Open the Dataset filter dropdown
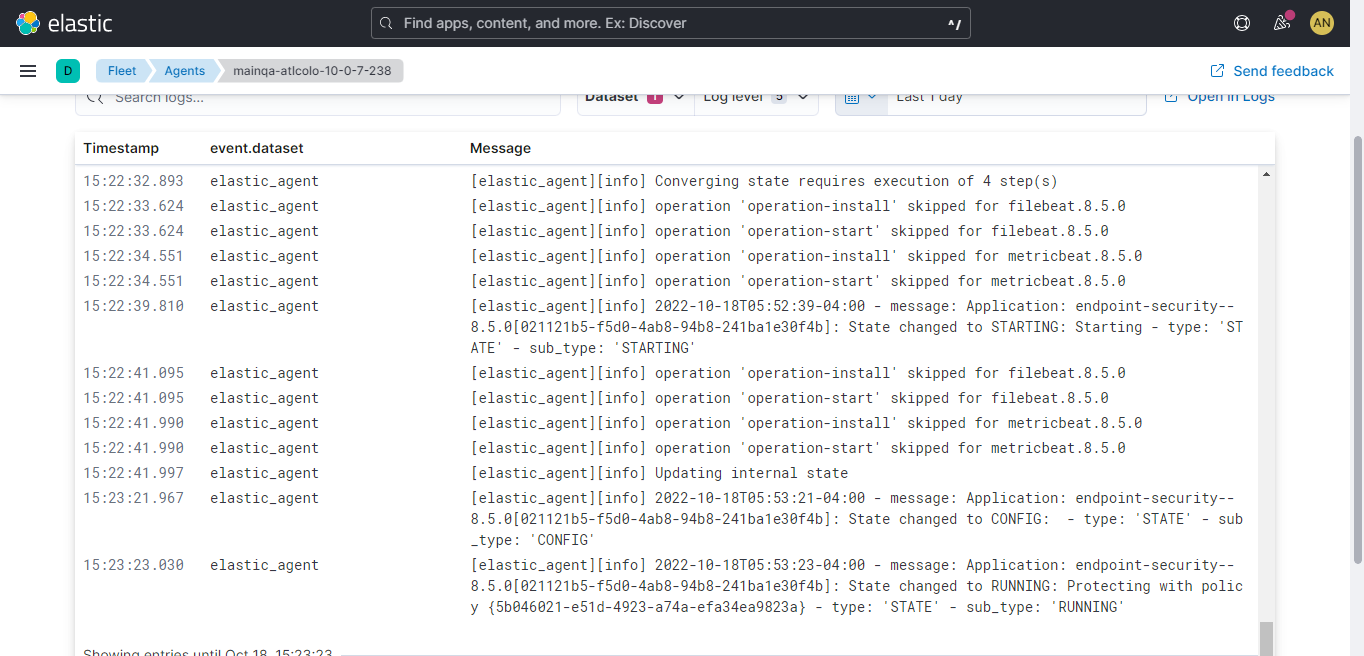The image size is (1364, 656). tap(635, 97)
